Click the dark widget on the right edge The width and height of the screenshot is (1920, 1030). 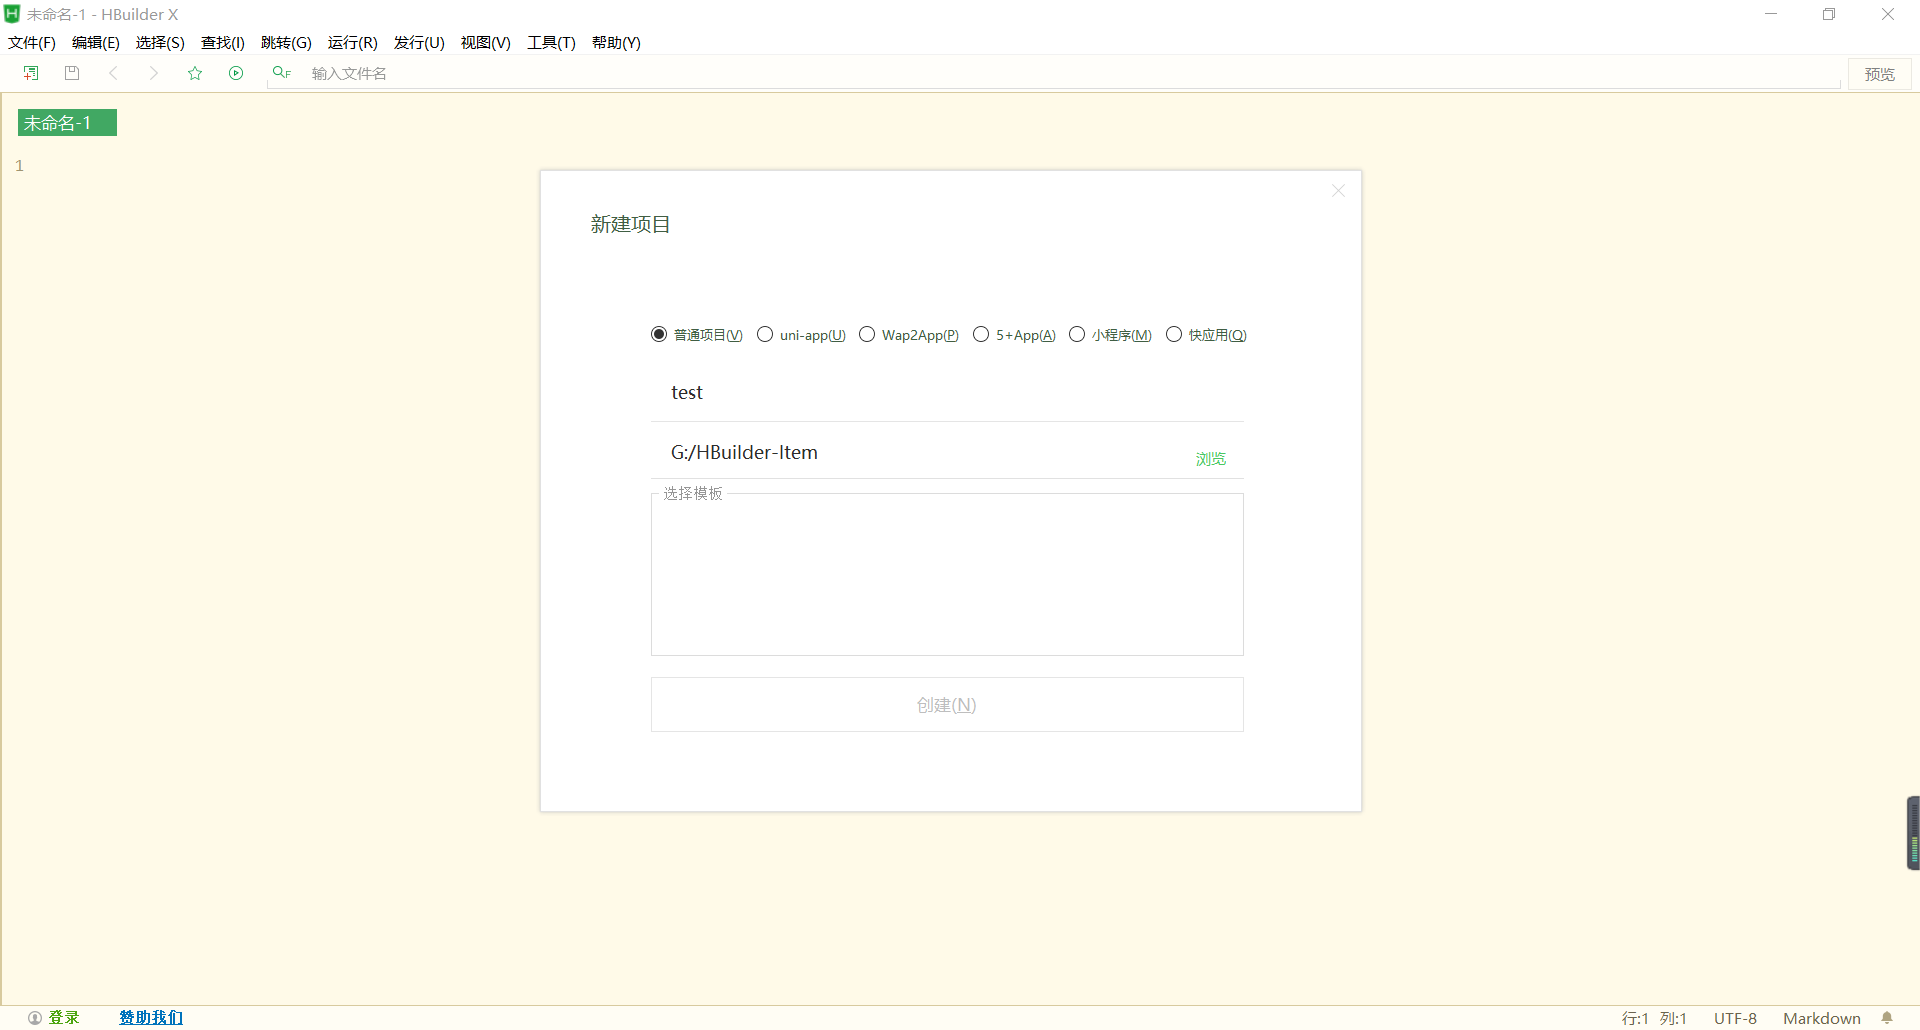point(1913,833)
